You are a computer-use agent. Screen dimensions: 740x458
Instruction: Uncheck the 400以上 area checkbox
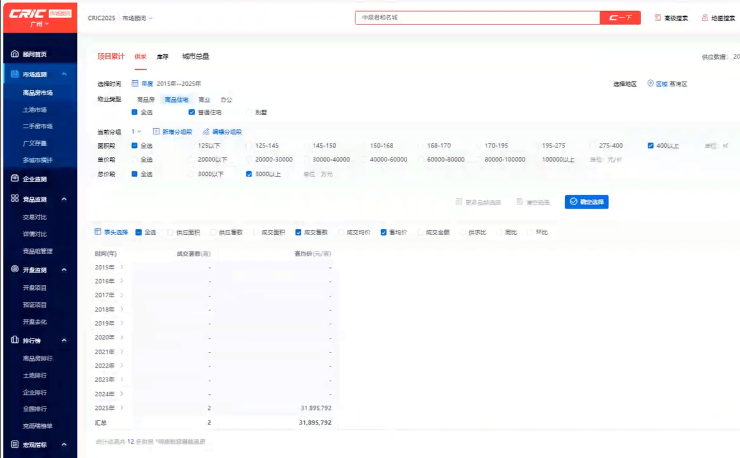point(650,146)
